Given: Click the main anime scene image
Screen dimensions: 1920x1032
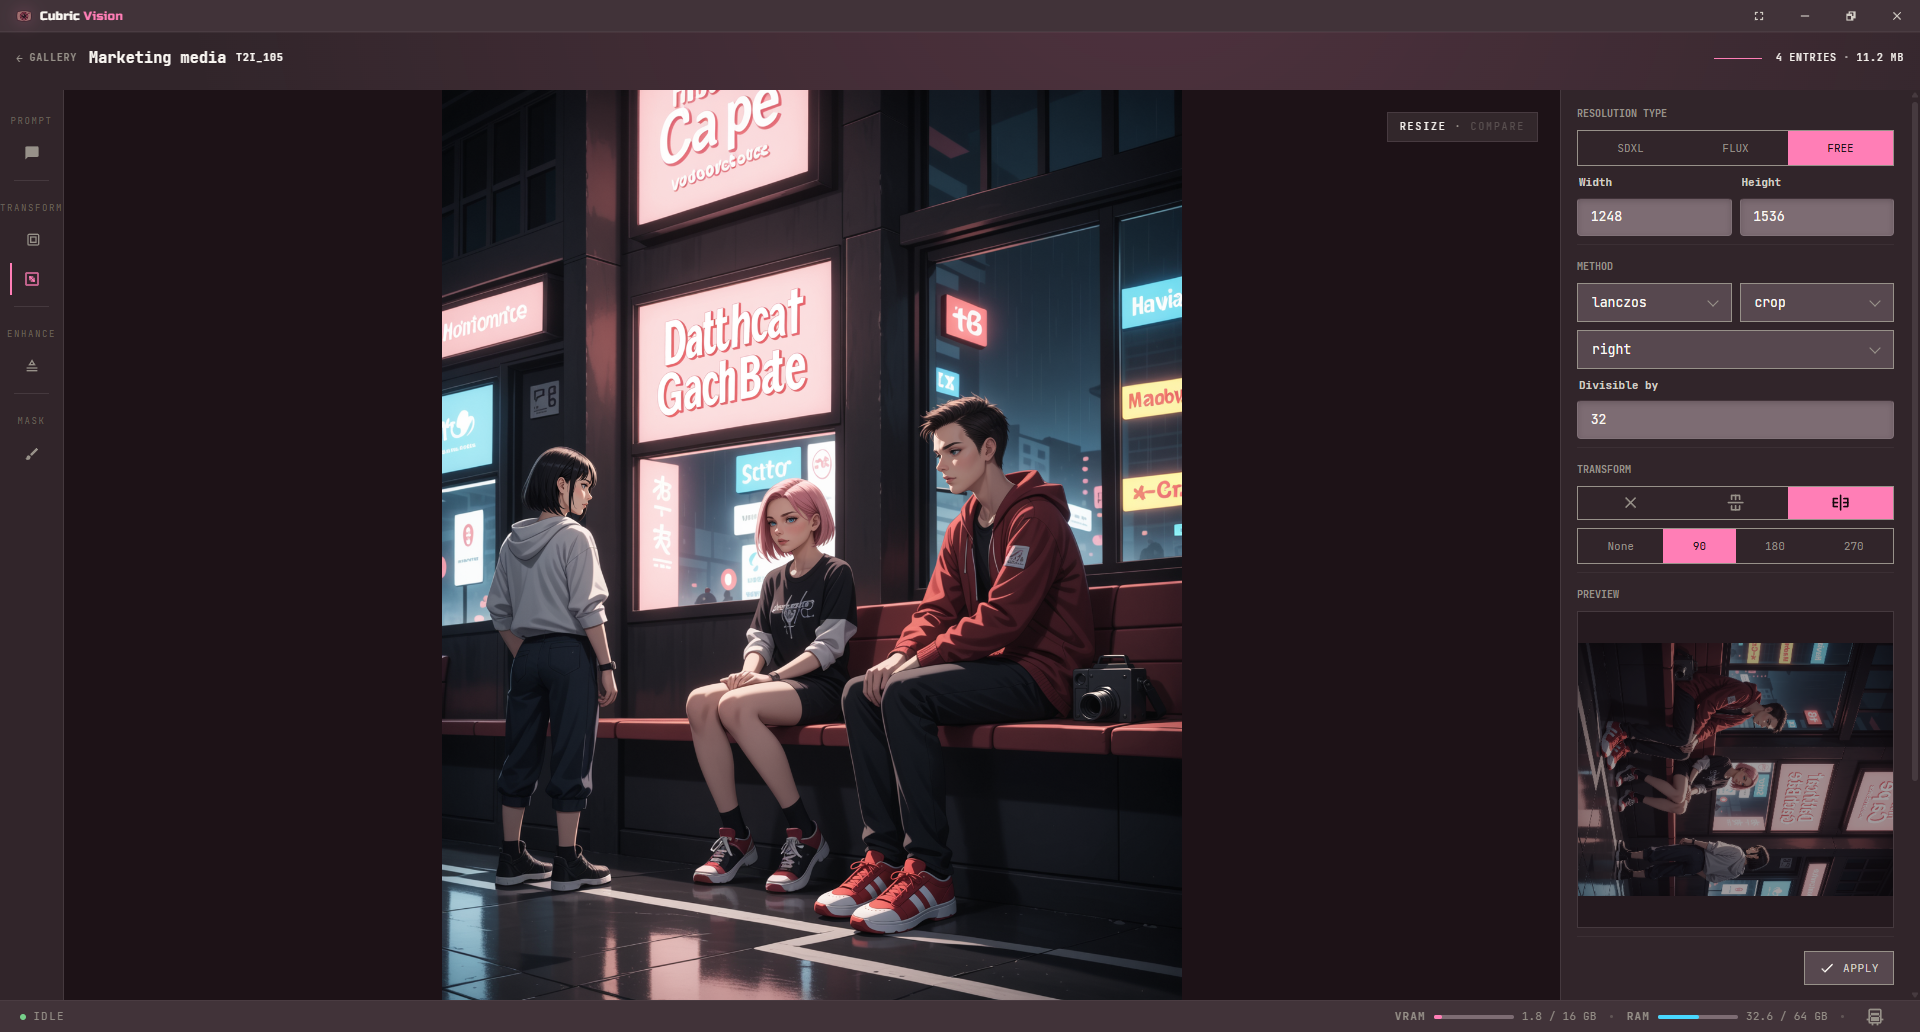Looking at the screenshot, I should pyautogui.click(x=812, y=545).
